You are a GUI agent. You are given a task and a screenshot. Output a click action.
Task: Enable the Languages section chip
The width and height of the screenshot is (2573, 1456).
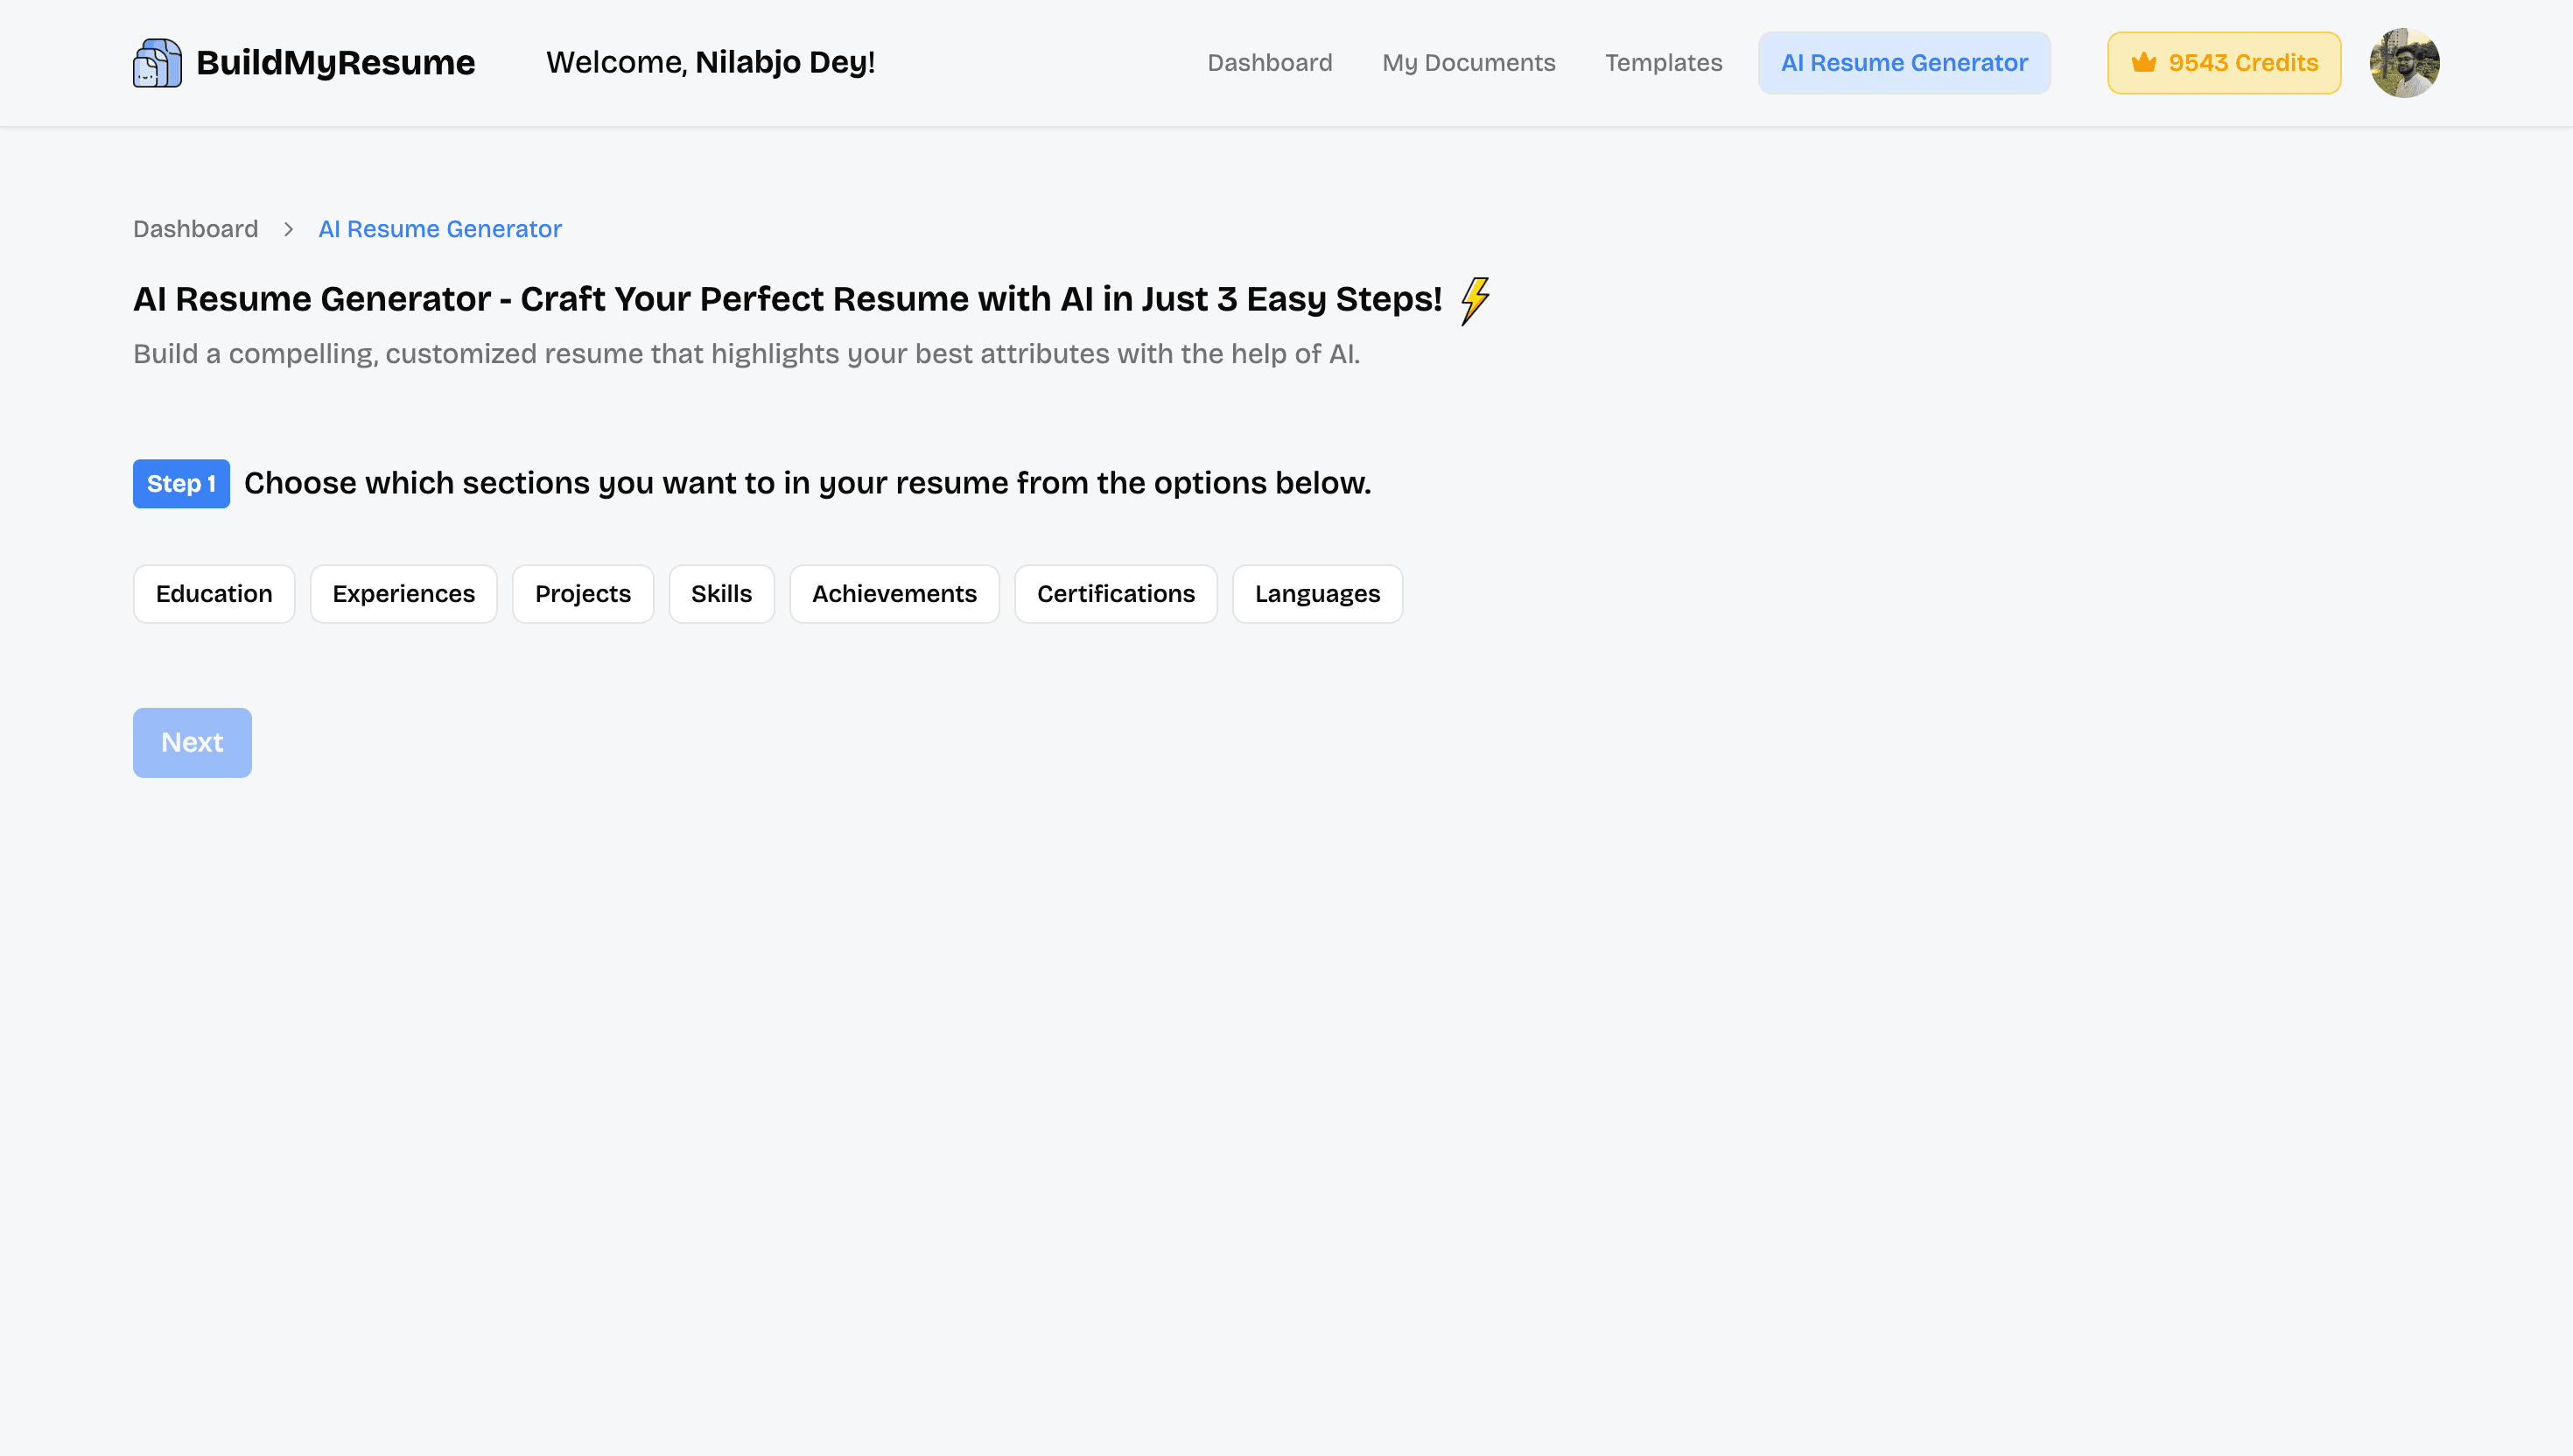pyautogui.click(x=1317, y=594)
